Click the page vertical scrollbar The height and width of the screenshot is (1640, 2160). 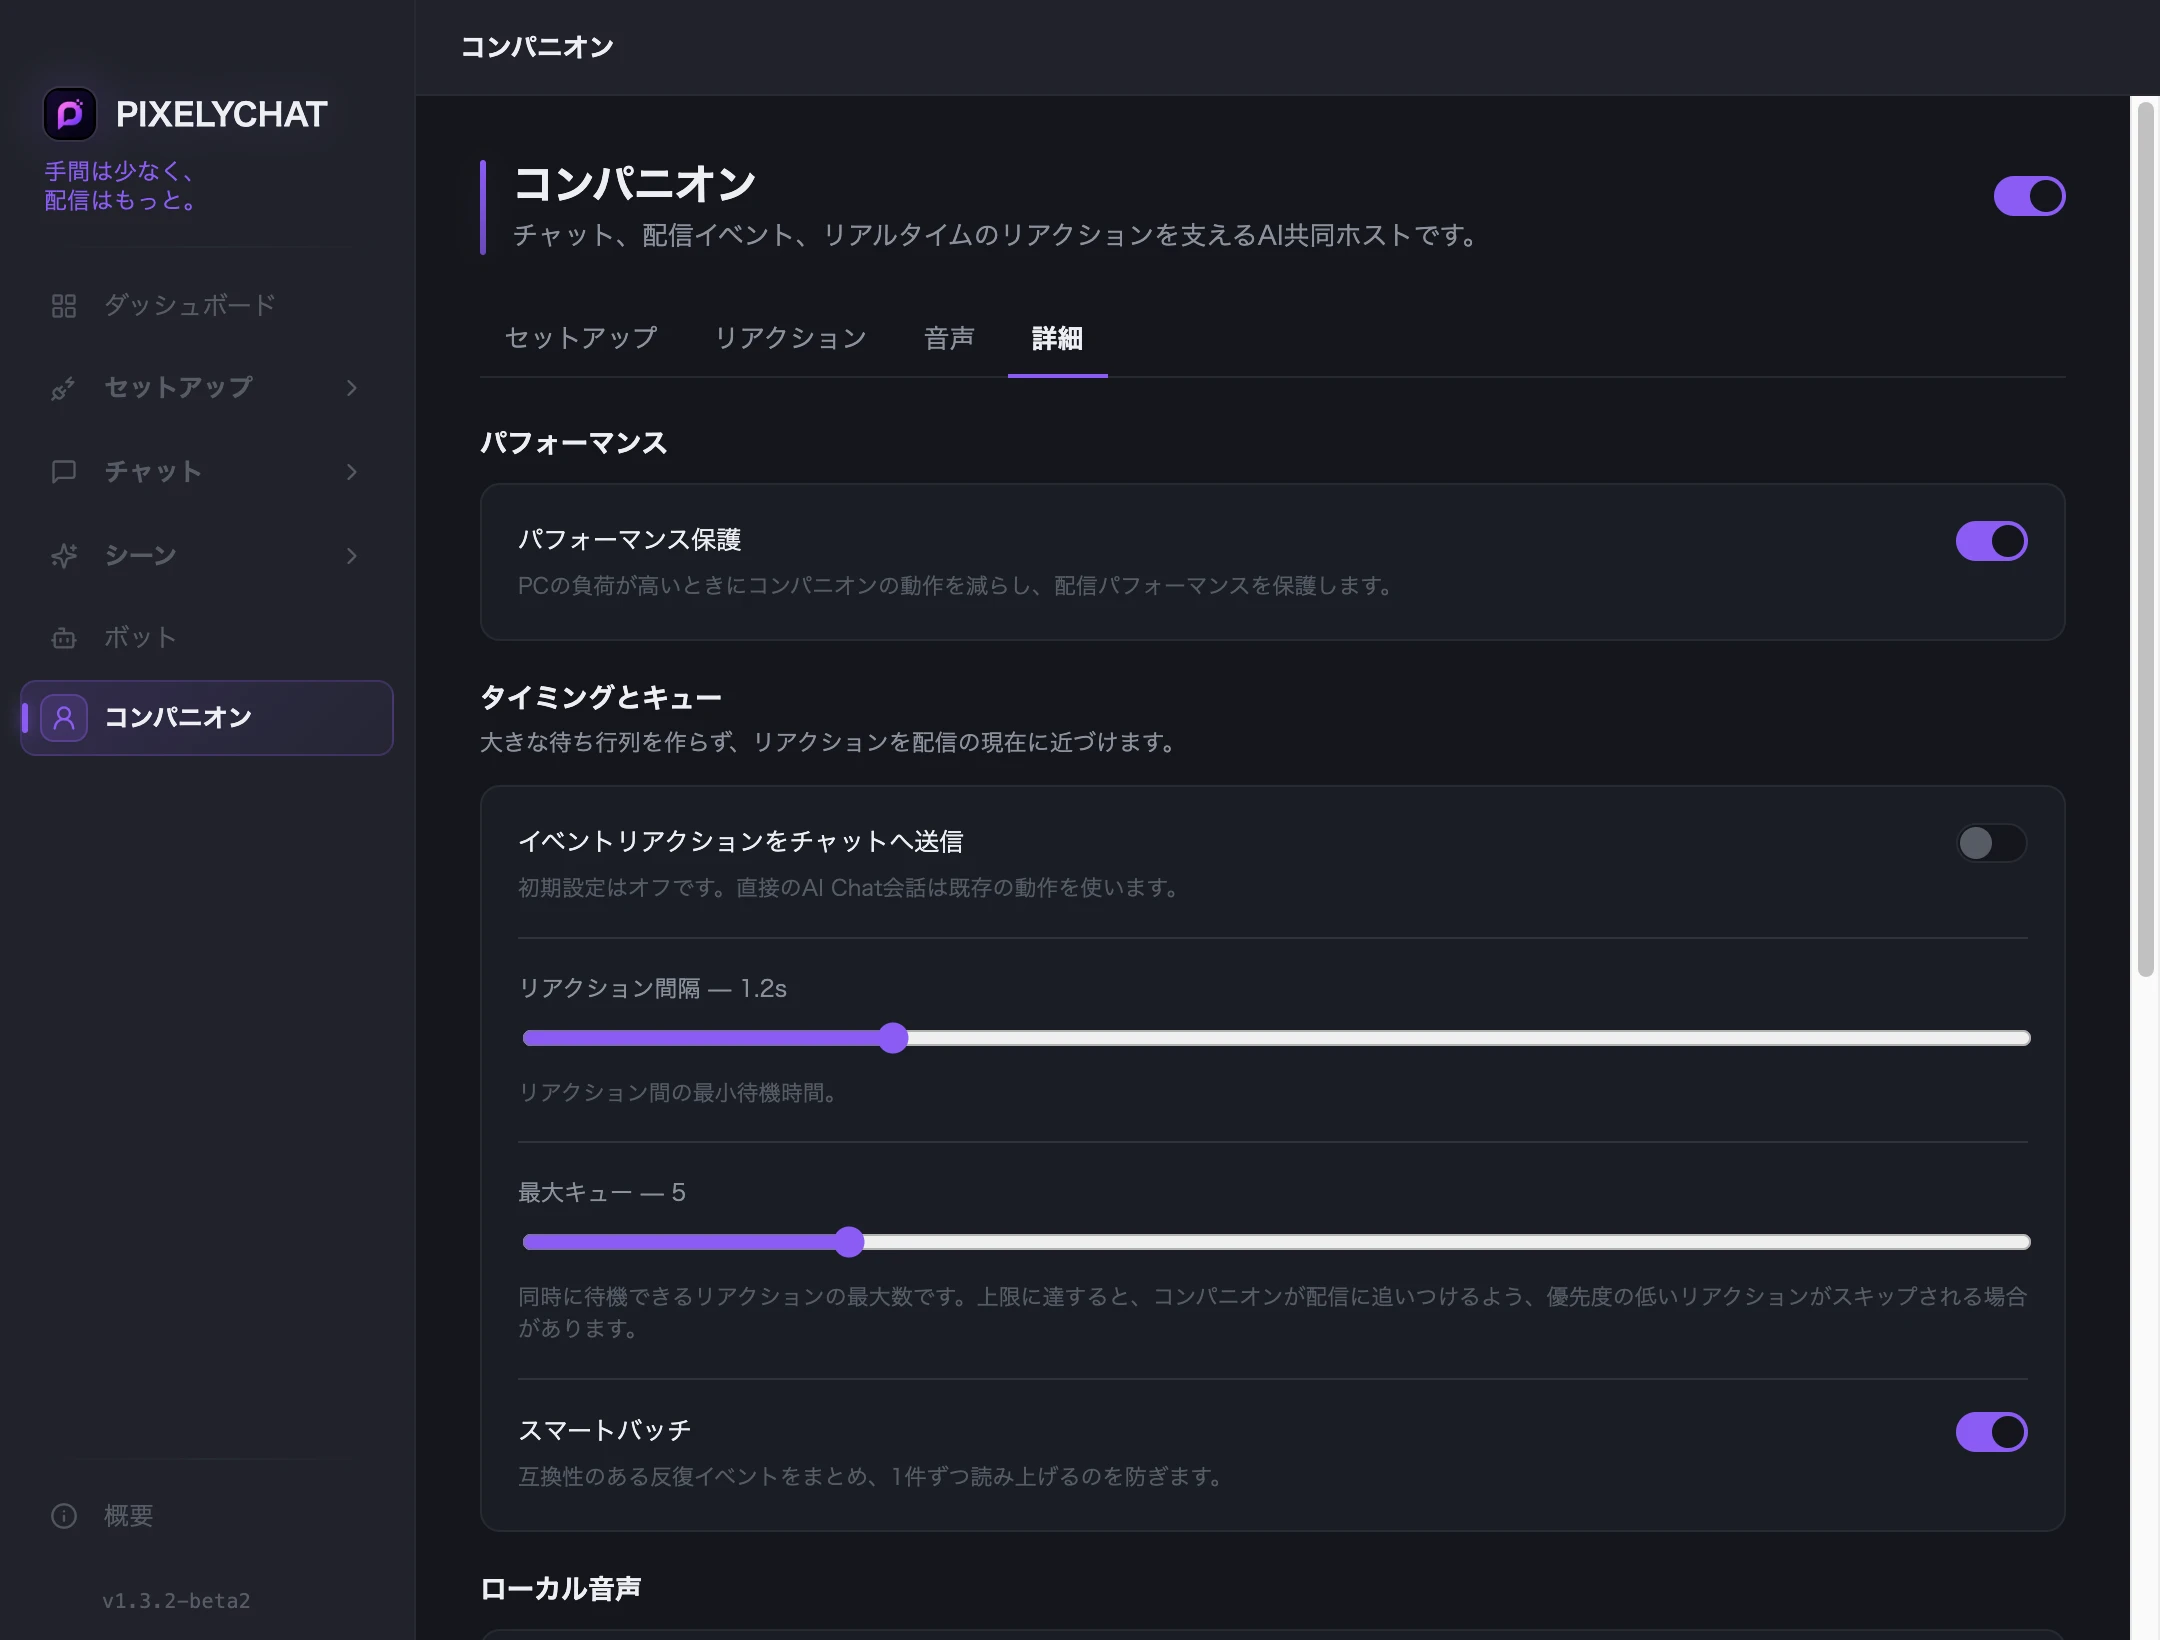[x=2145, y=540]
